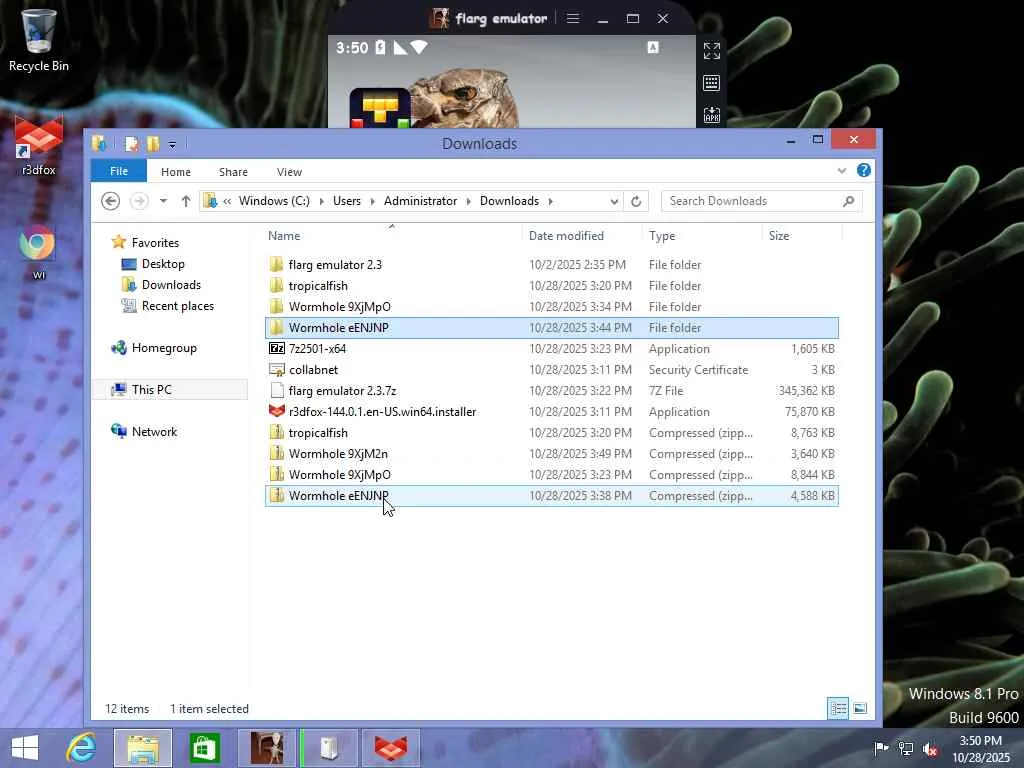Expand the Downloads breadcrumb arrow
This screenshot has width=1024, height=768.
click(551, 201)
